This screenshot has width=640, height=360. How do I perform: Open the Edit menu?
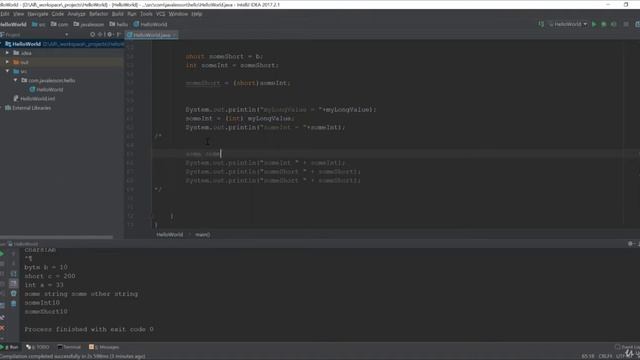[x=4, y=14]
